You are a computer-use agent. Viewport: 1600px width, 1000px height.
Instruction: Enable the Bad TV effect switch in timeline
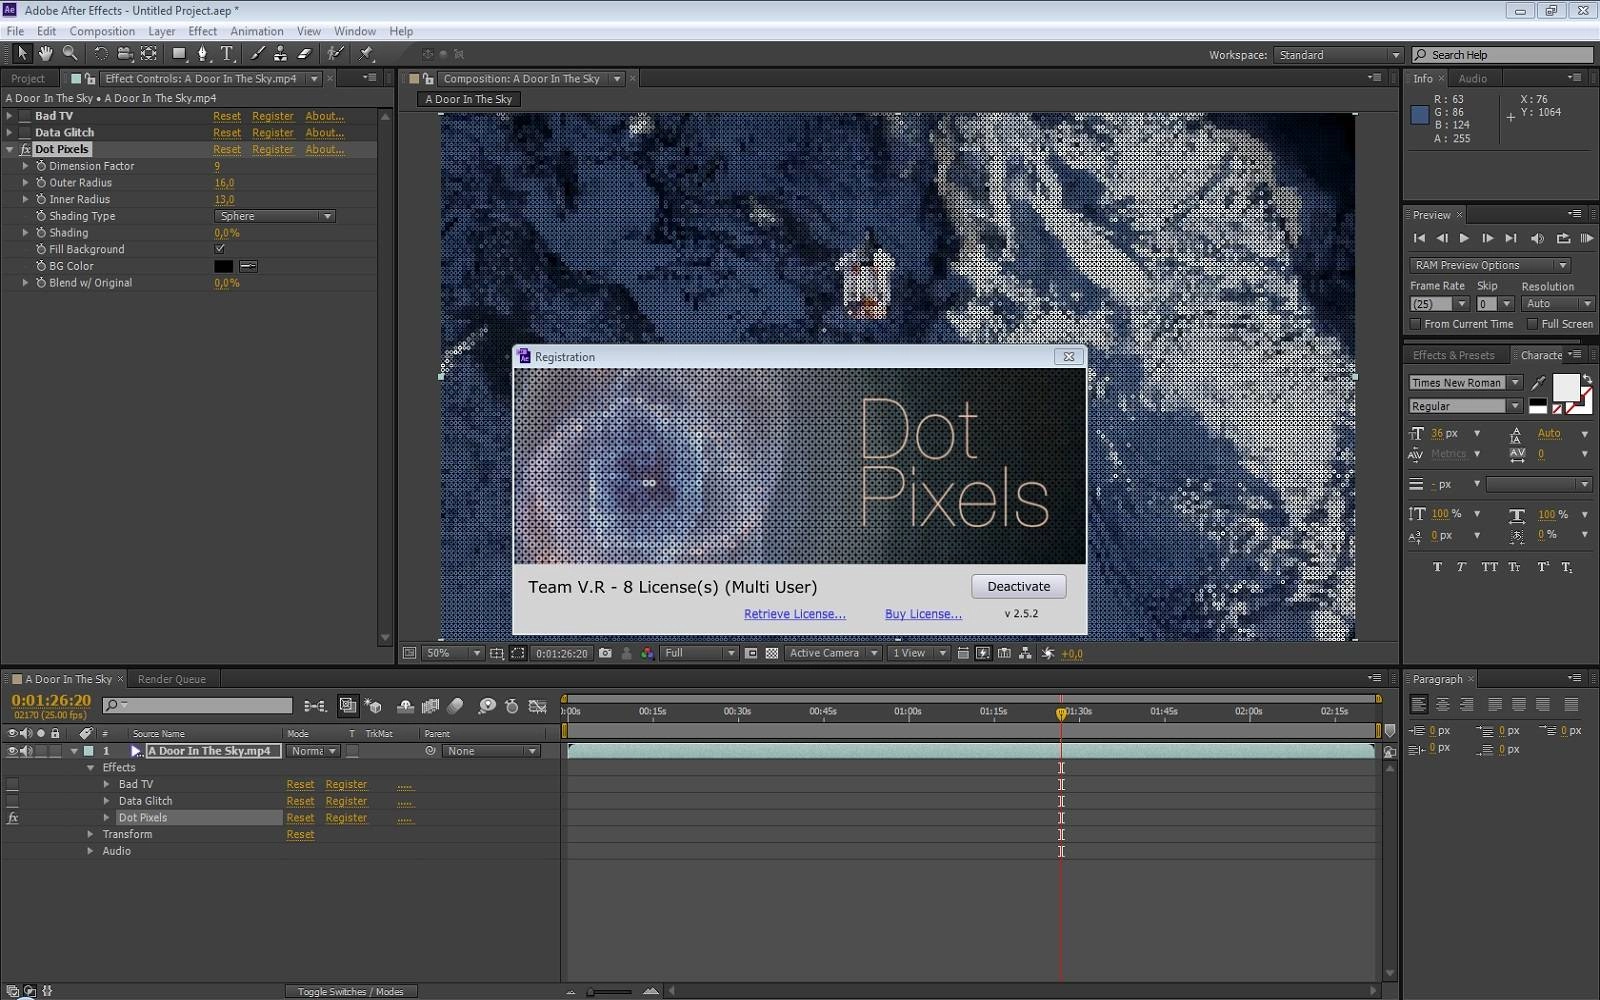(12, 785)
